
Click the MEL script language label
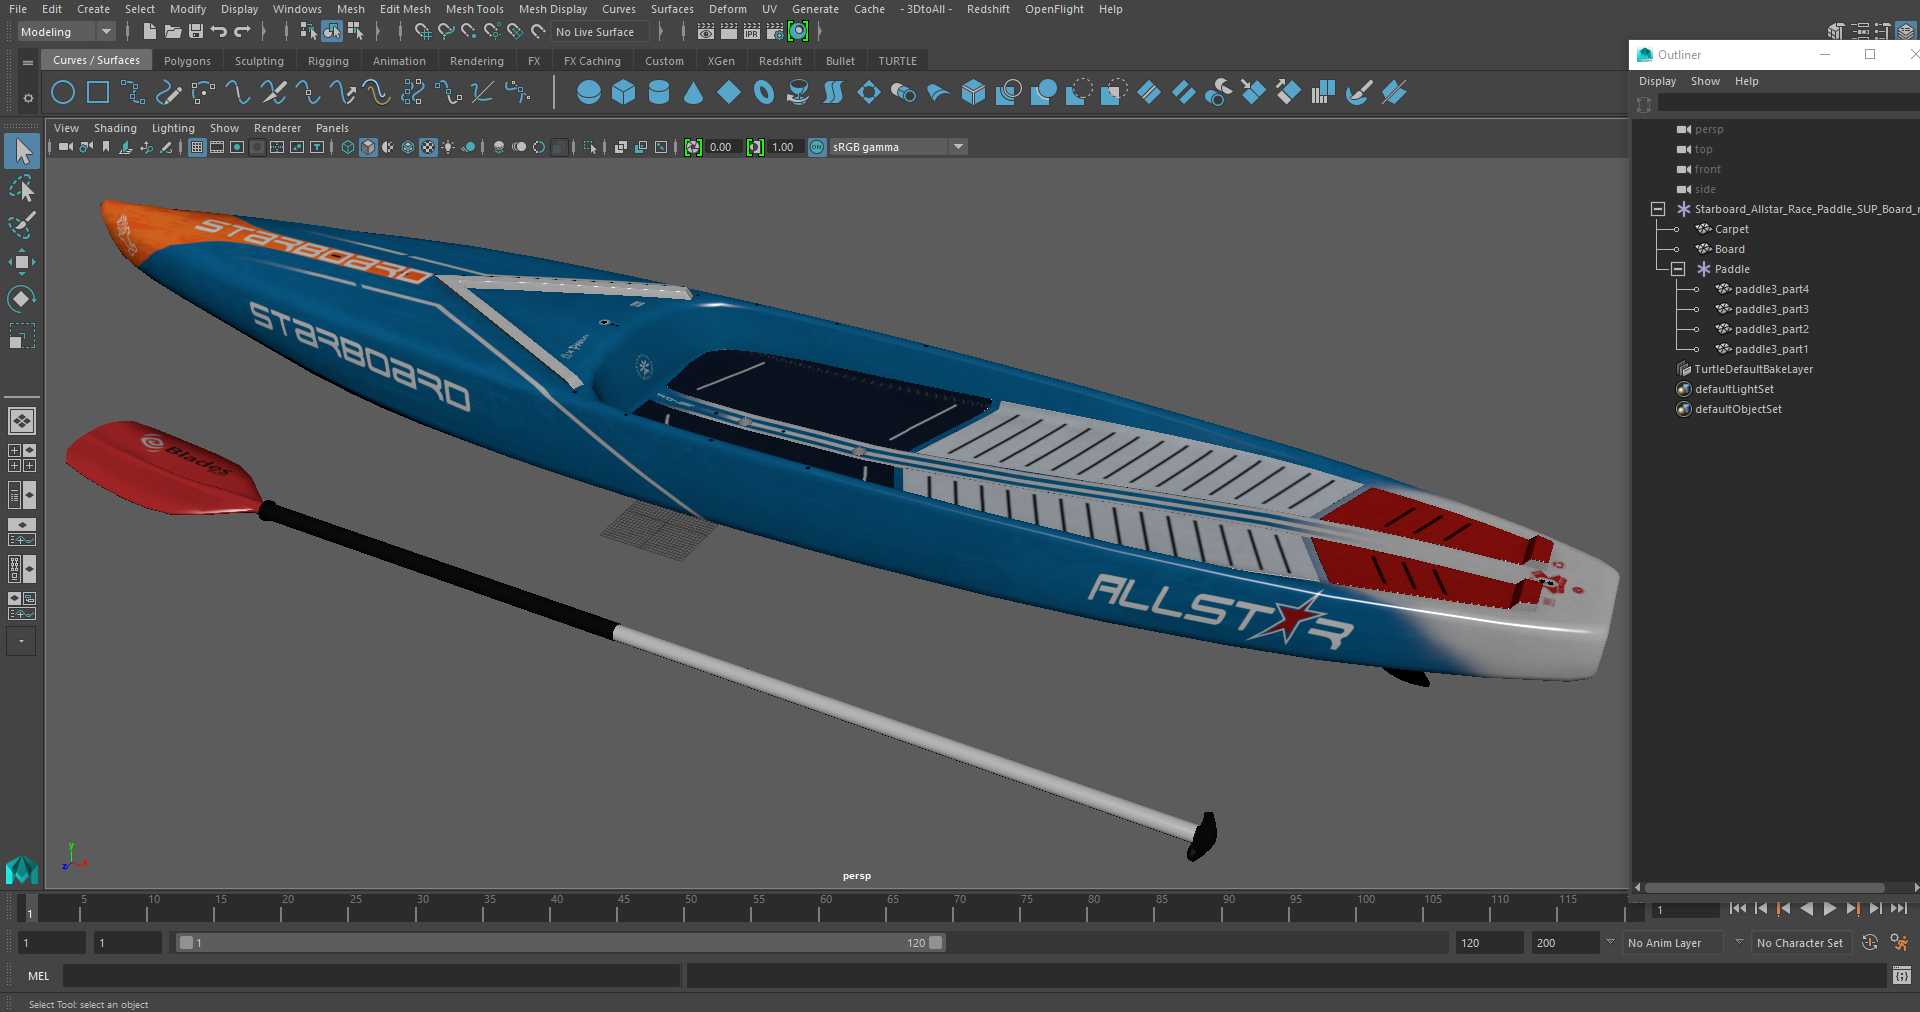[x=38, y=976]
